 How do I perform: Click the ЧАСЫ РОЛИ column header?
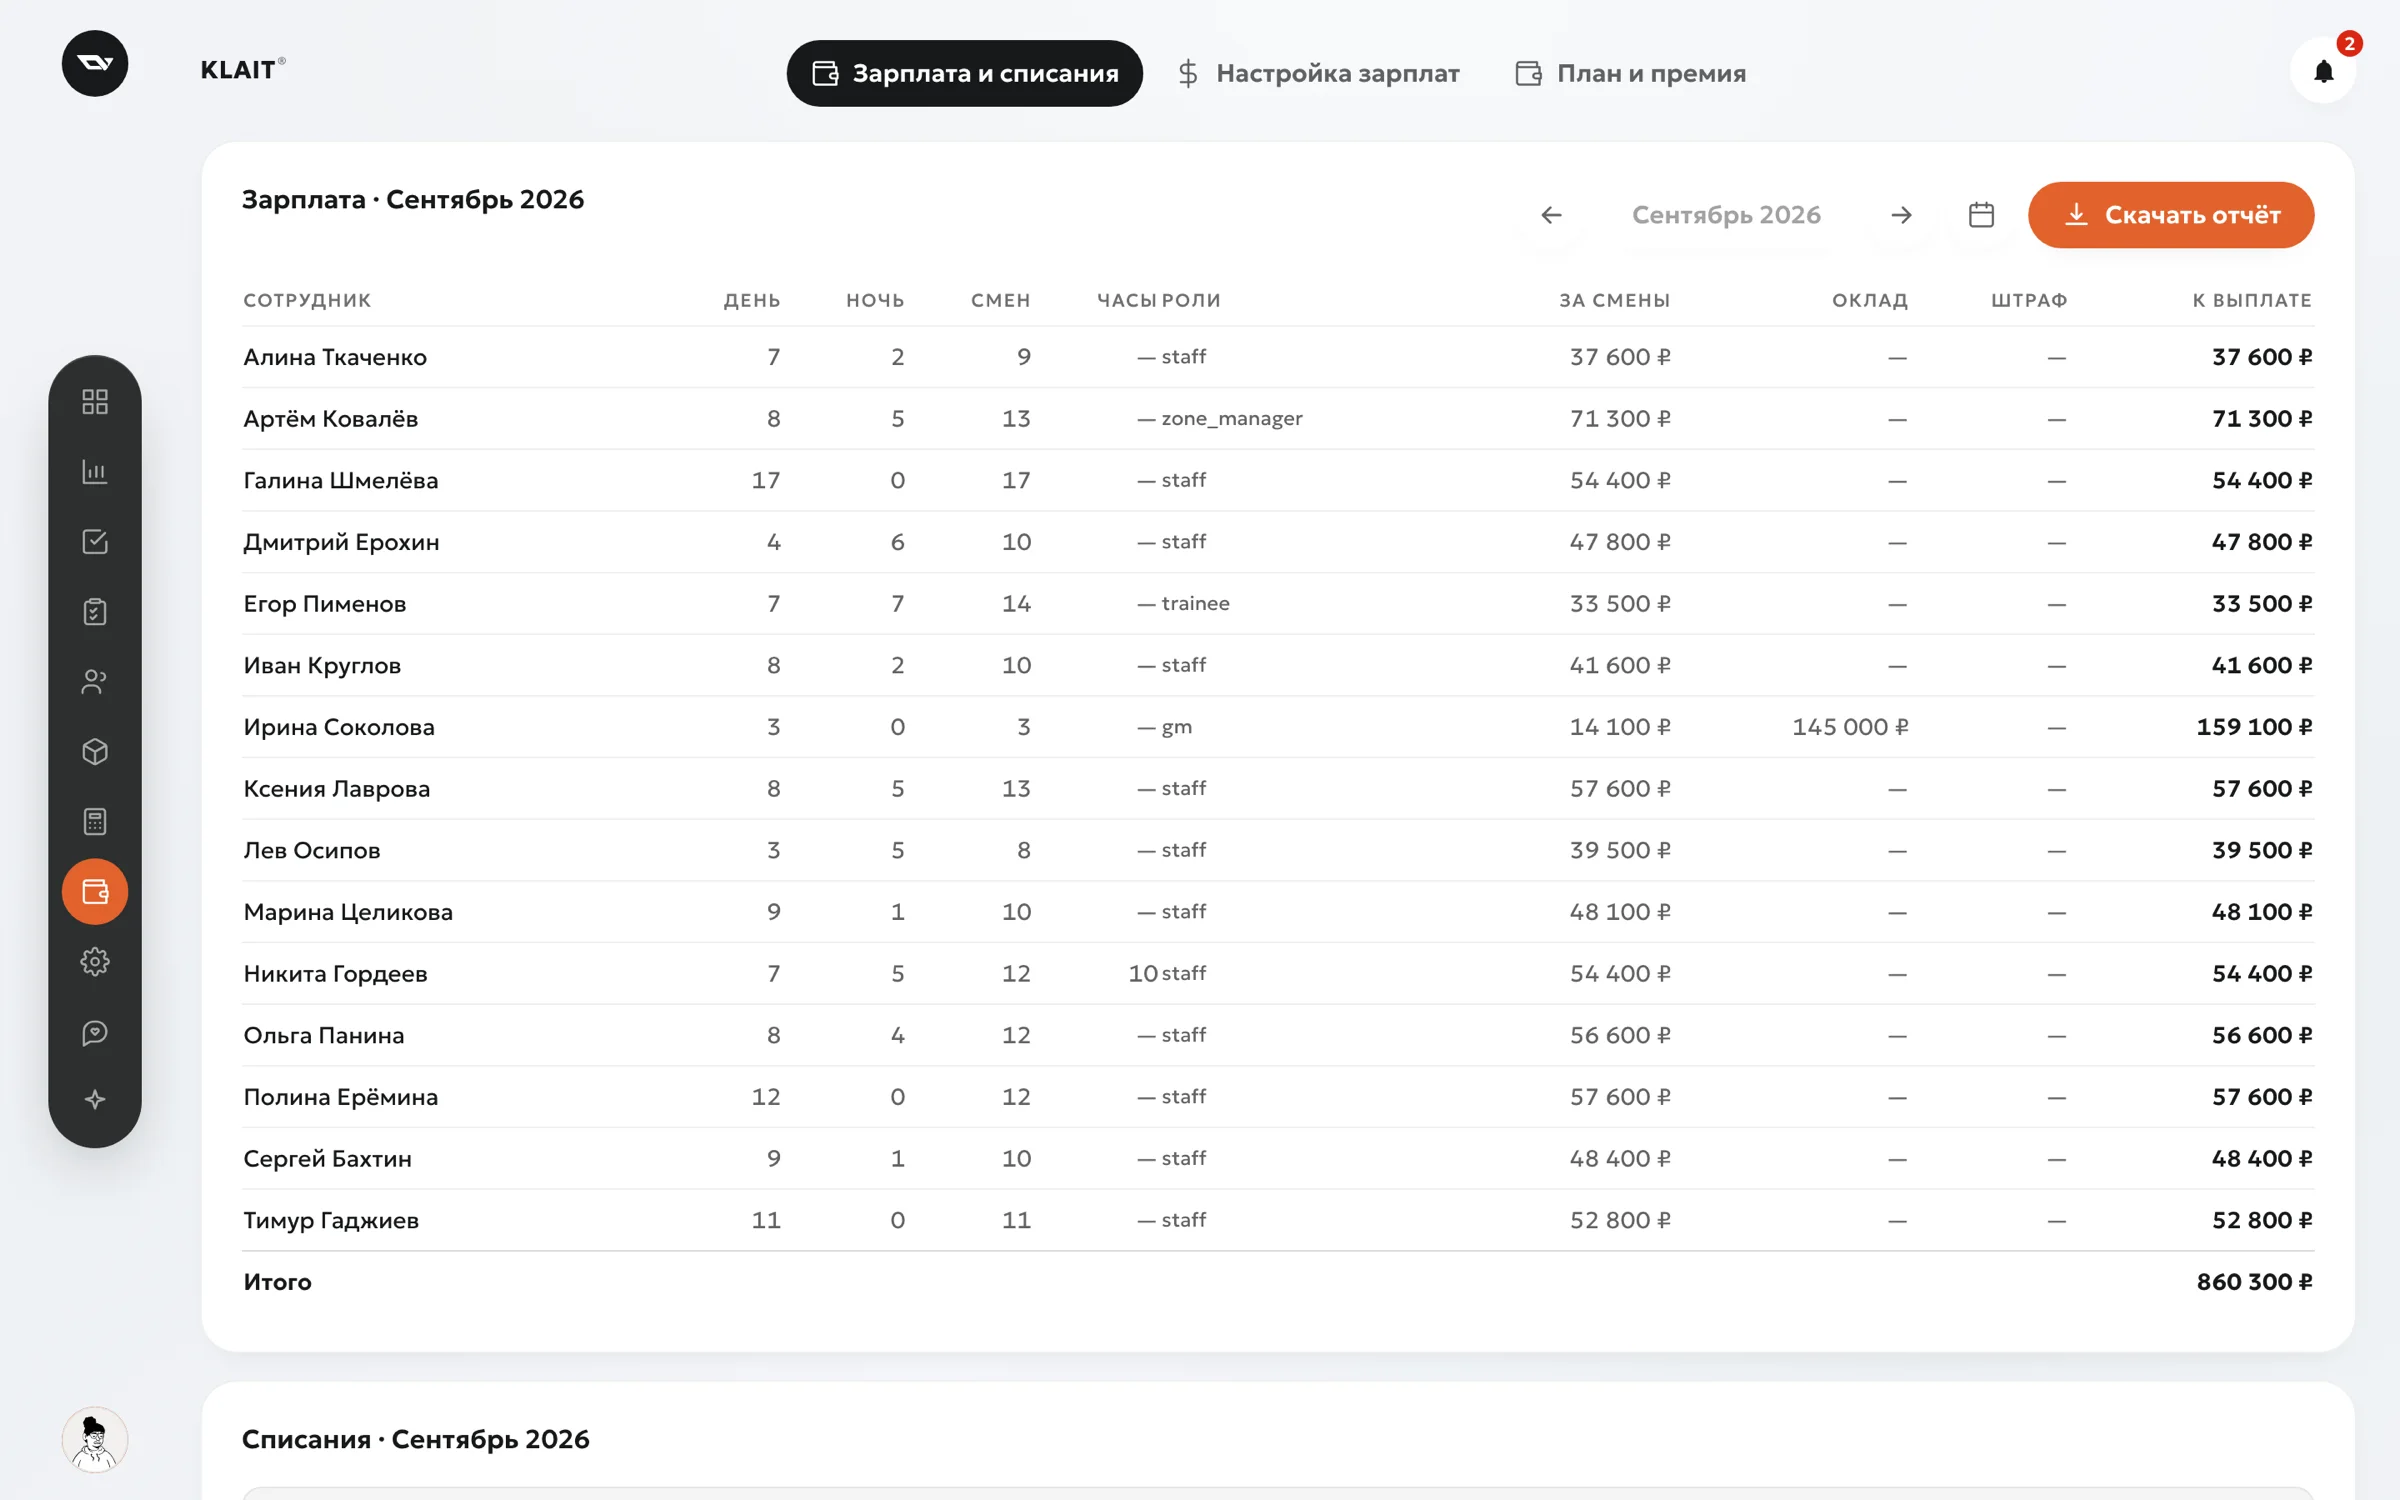coord(1159,300)
